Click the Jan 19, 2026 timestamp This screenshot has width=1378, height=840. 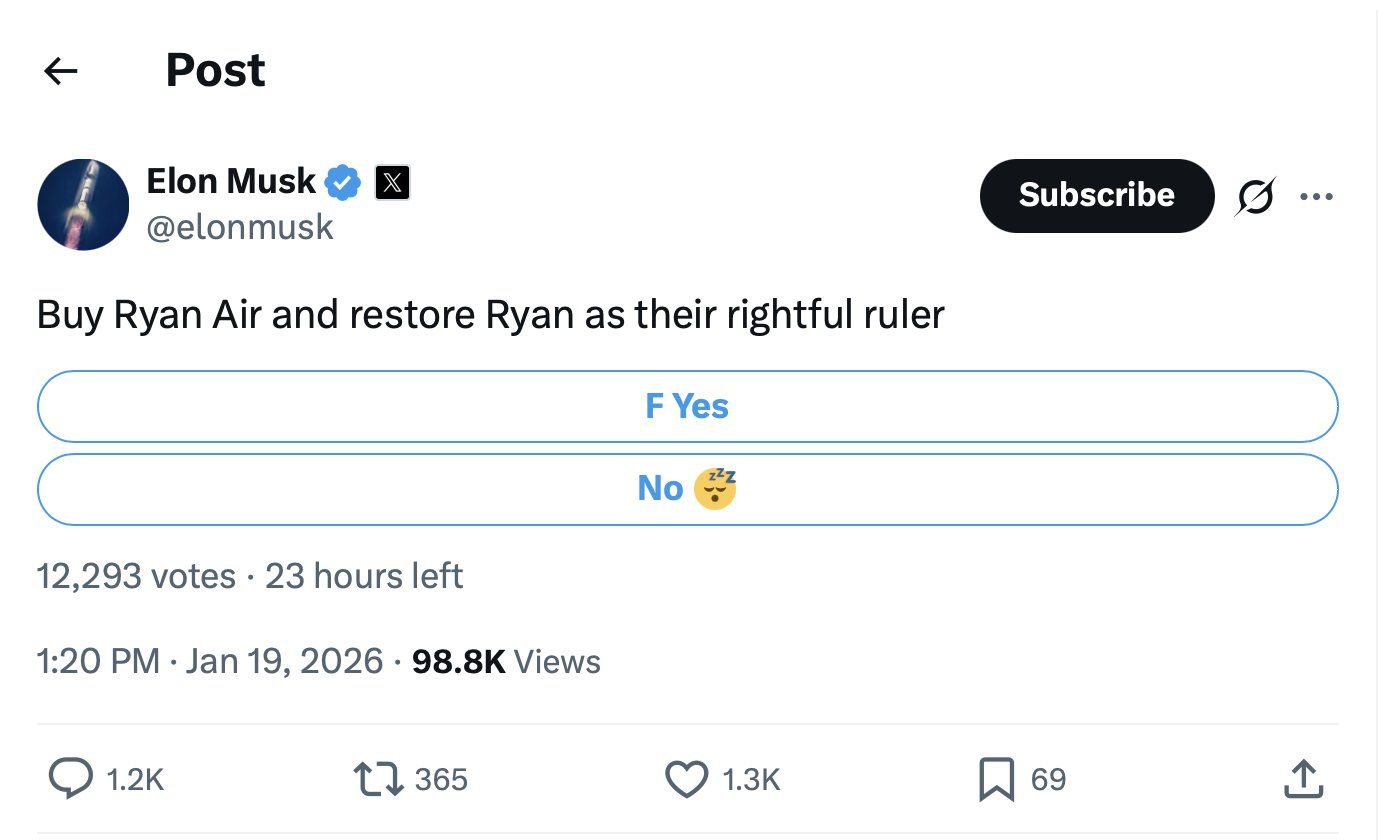(284, 661)
